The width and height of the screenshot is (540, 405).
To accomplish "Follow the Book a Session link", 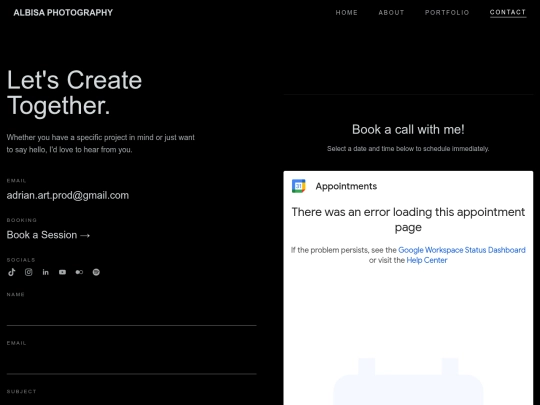I will [48, 235].
